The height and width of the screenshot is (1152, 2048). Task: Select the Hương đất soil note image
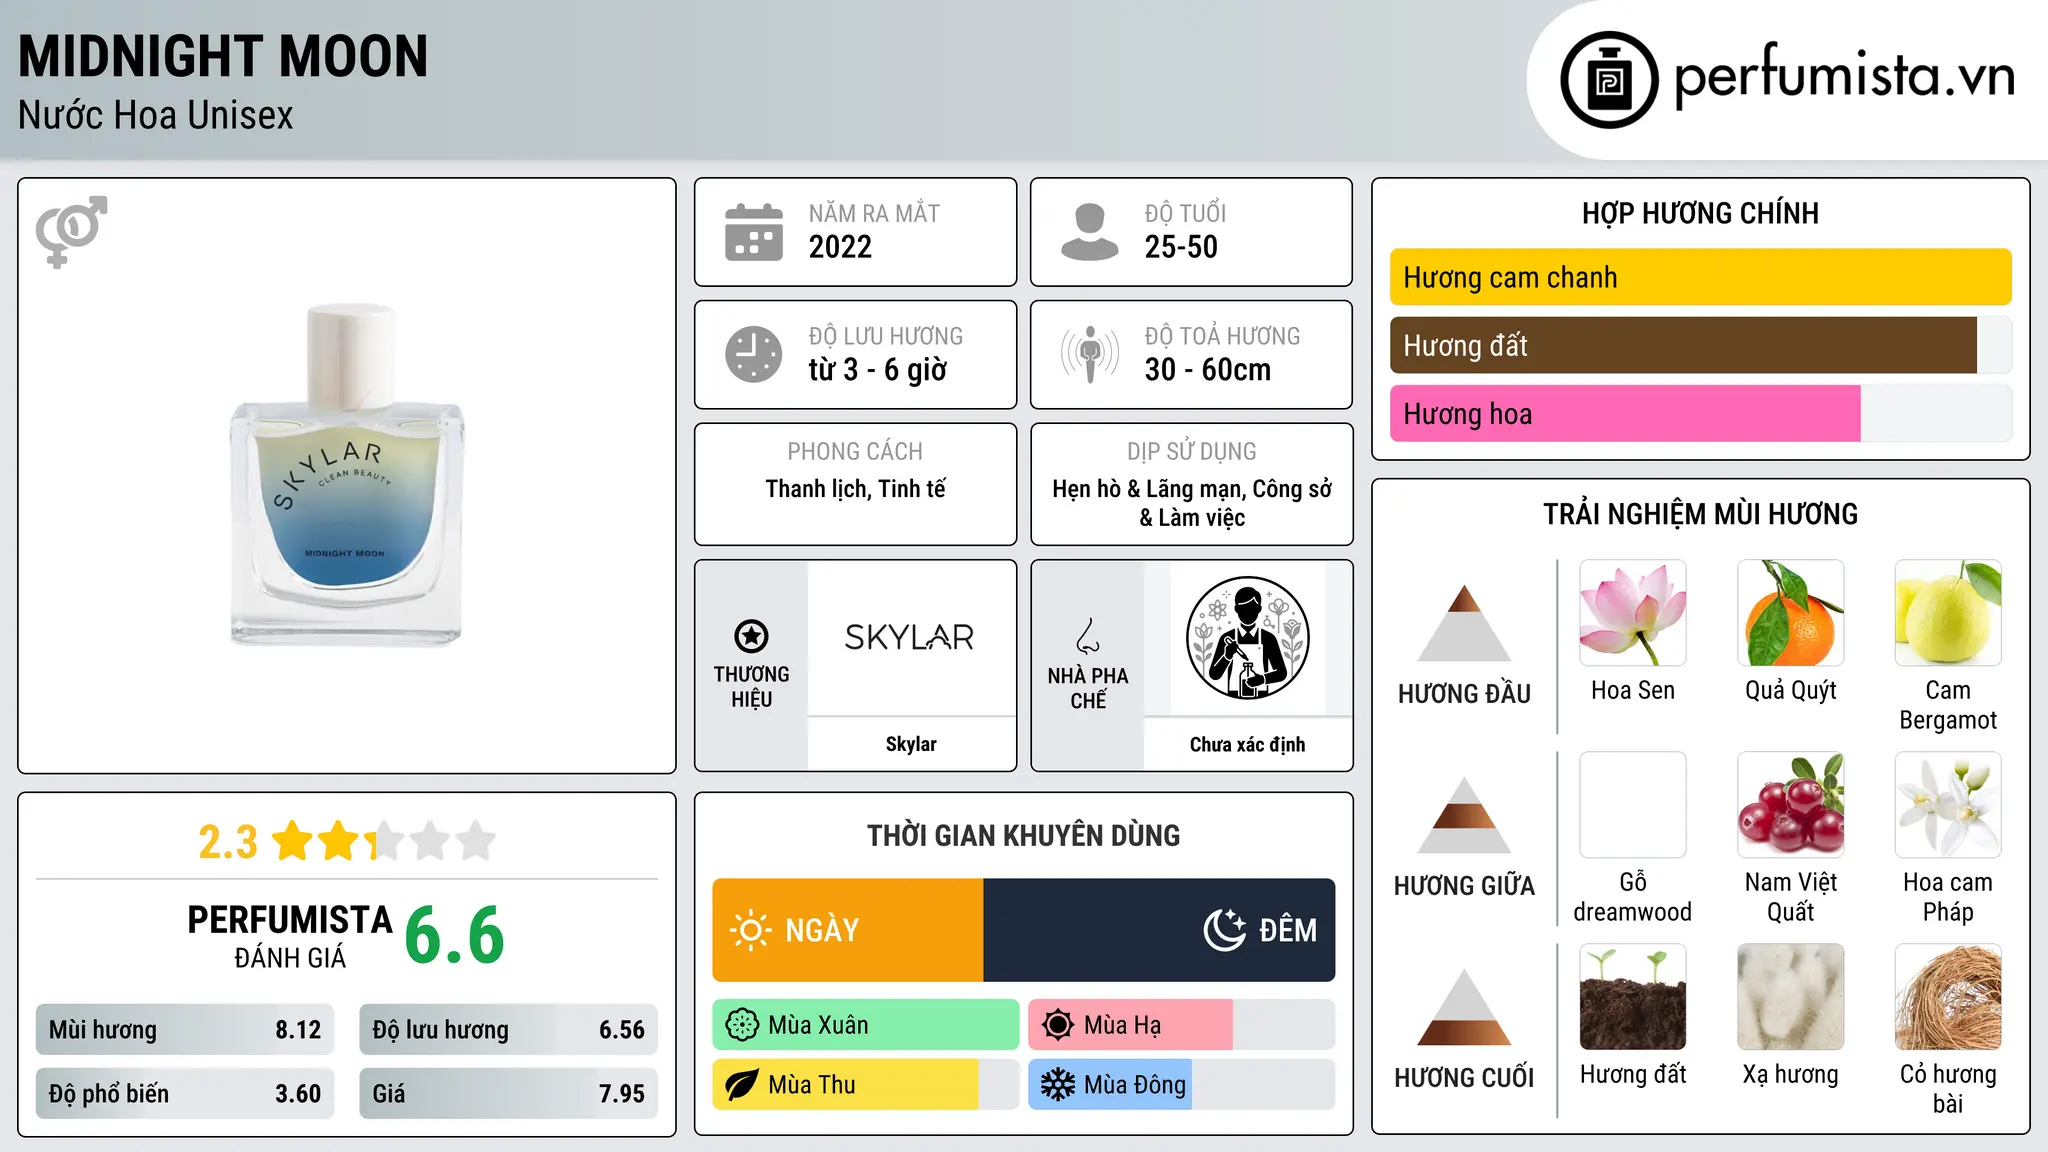click(x=1633, y=997)
